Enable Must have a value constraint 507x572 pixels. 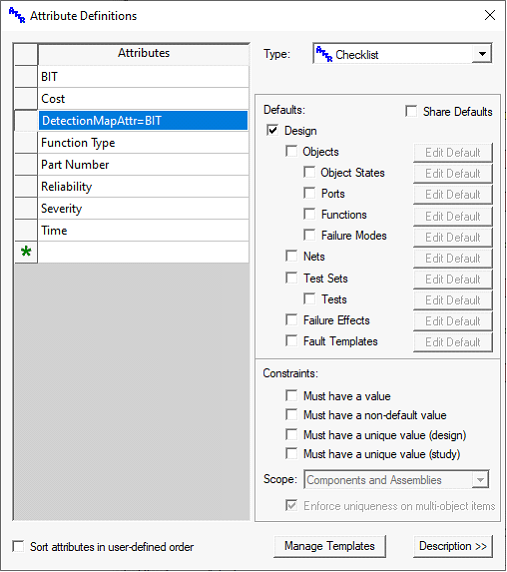point(291,395)
